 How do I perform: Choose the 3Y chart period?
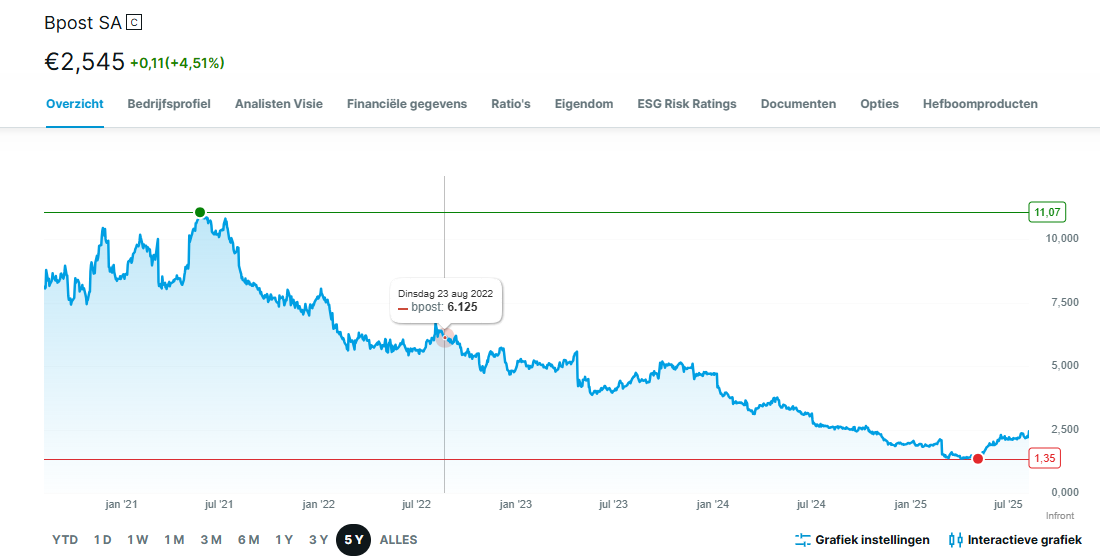318,540
